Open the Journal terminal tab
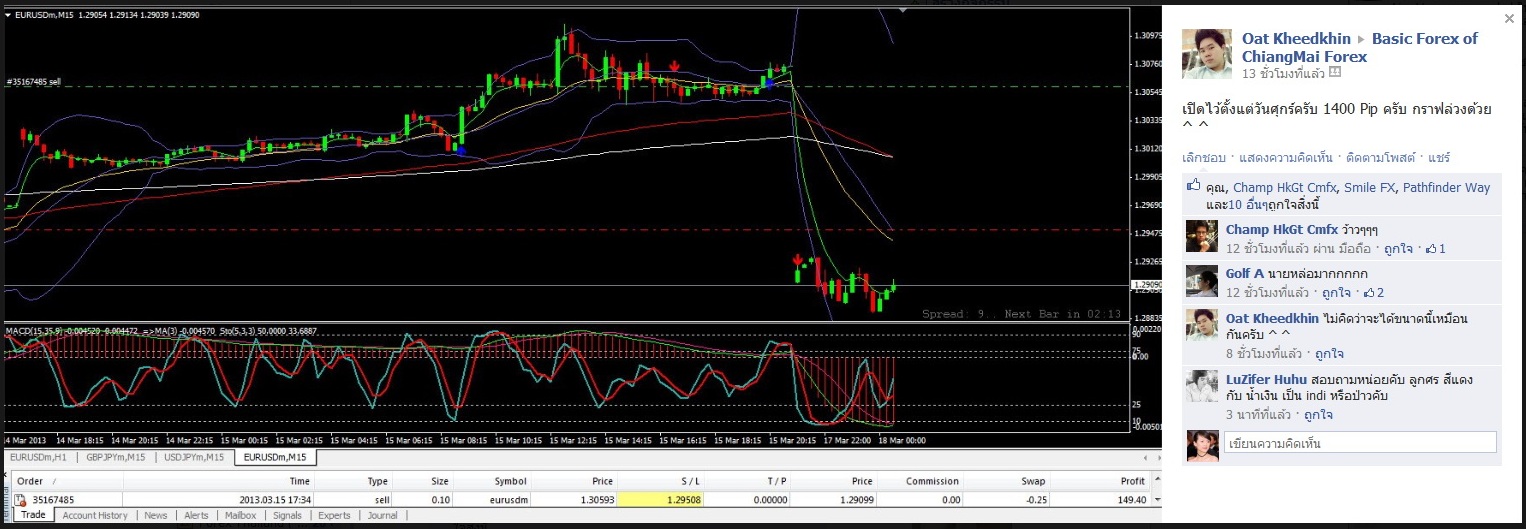The width and height of the screenshot is (1526, 529). point(382,516)
